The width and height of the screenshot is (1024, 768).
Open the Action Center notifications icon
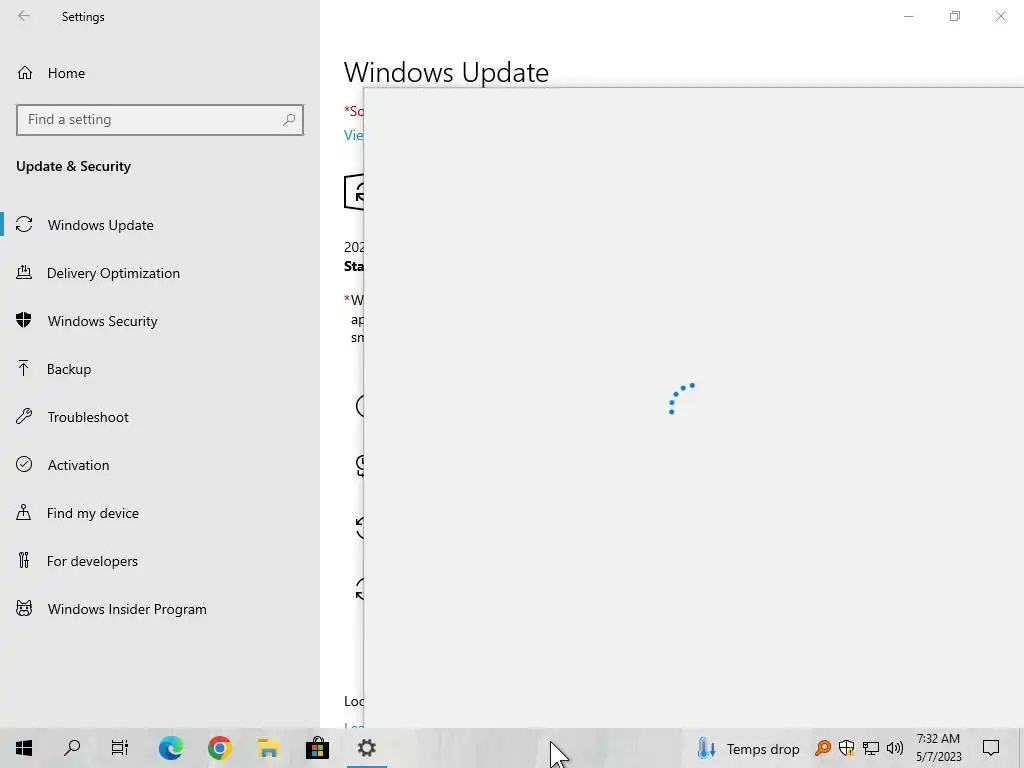(x=991, y=748)
